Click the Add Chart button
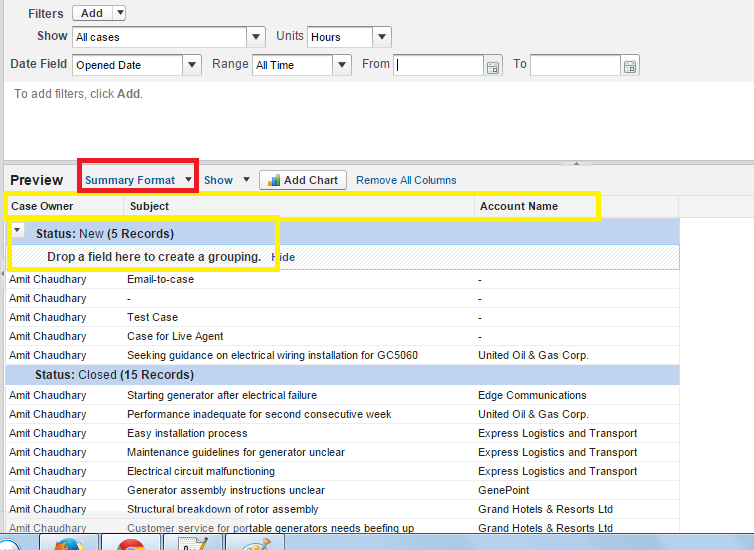Image resolution: width=754 pixels, height=550 pixels. click(x=303, y=180)
